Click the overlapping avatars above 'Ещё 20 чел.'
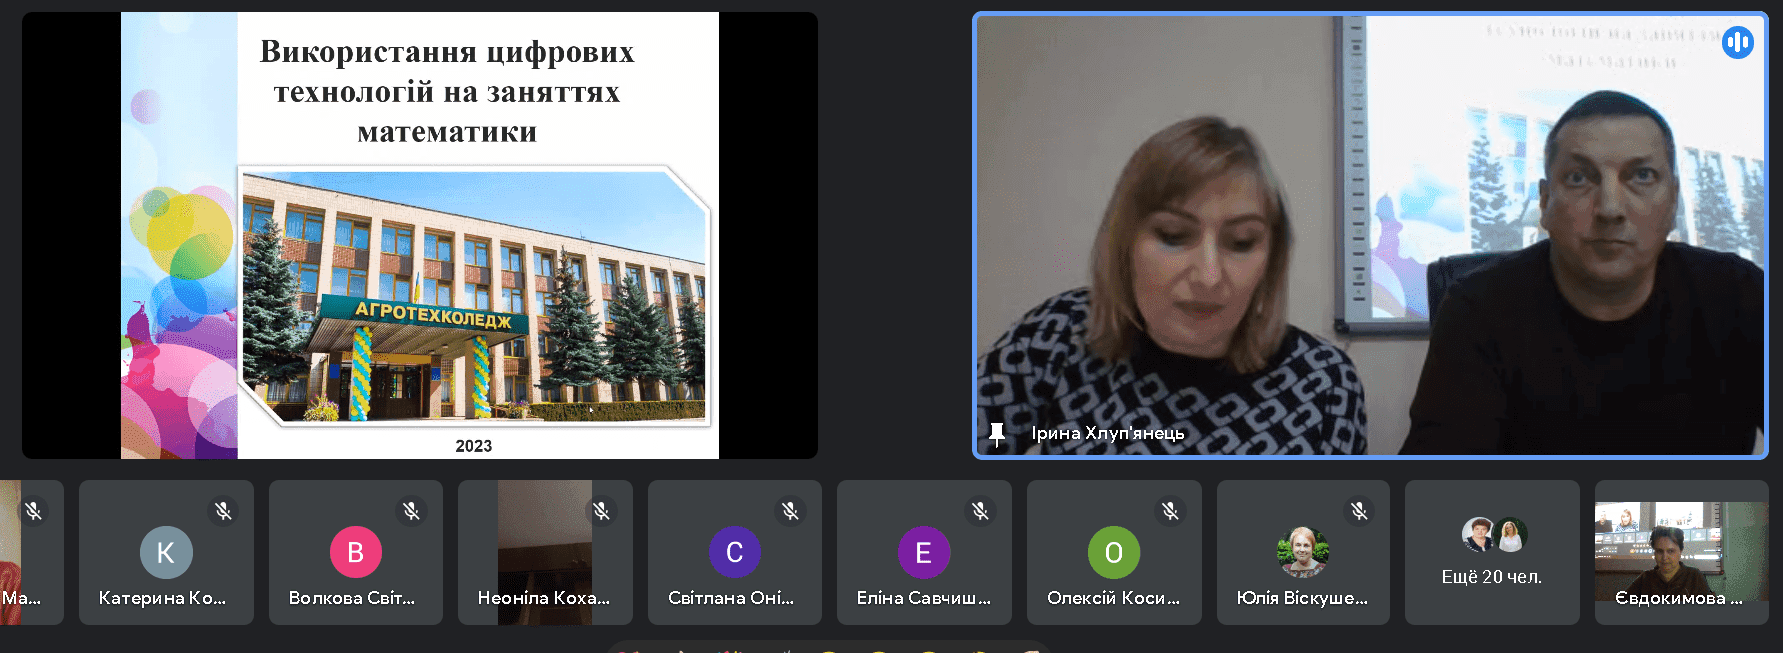The height and width of the screenshot is (653, 1783). (1494, 535)
